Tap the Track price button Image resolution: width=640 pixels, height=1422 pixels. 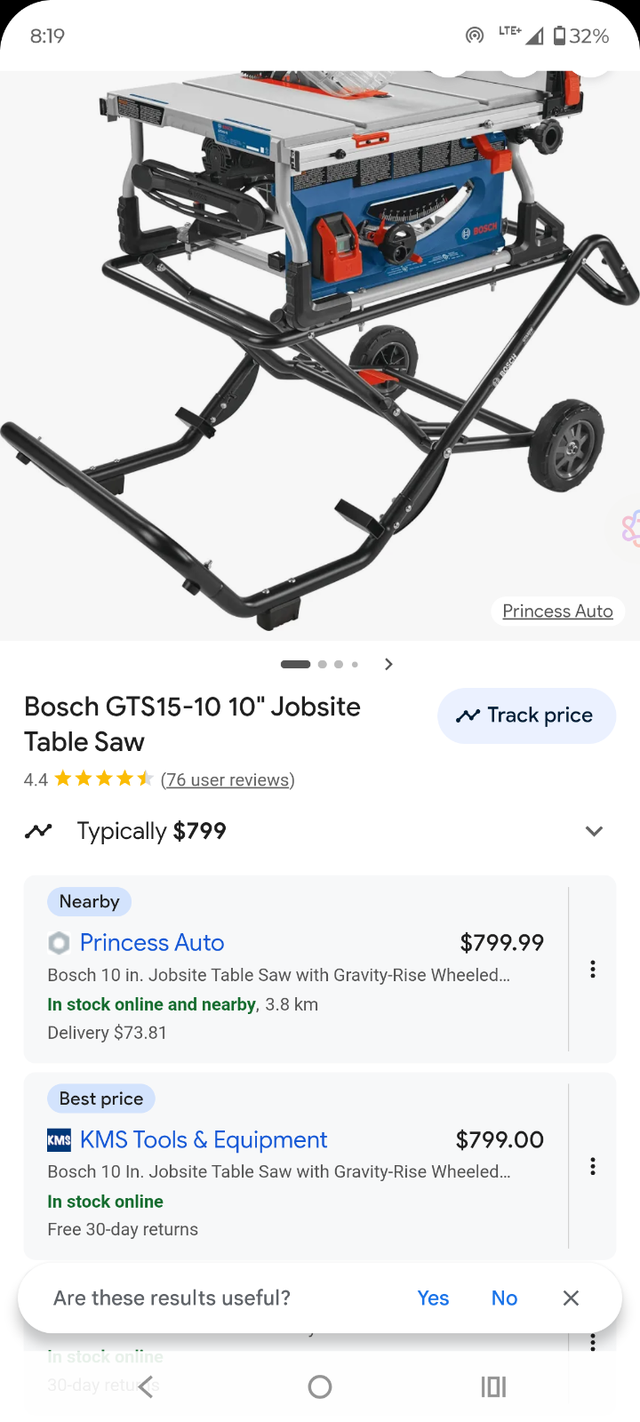coord(526,715)
